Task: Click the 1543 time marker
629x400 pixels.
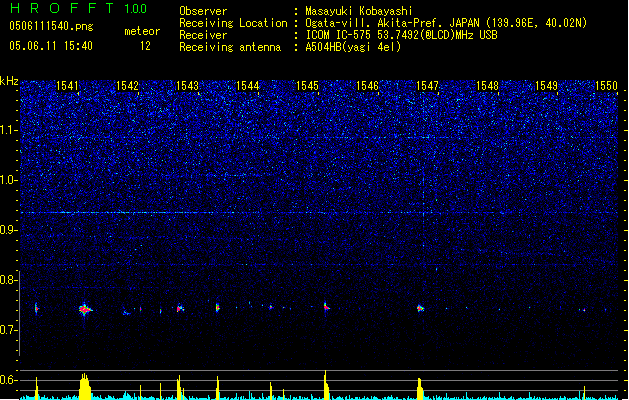Action: pos(187,86)
